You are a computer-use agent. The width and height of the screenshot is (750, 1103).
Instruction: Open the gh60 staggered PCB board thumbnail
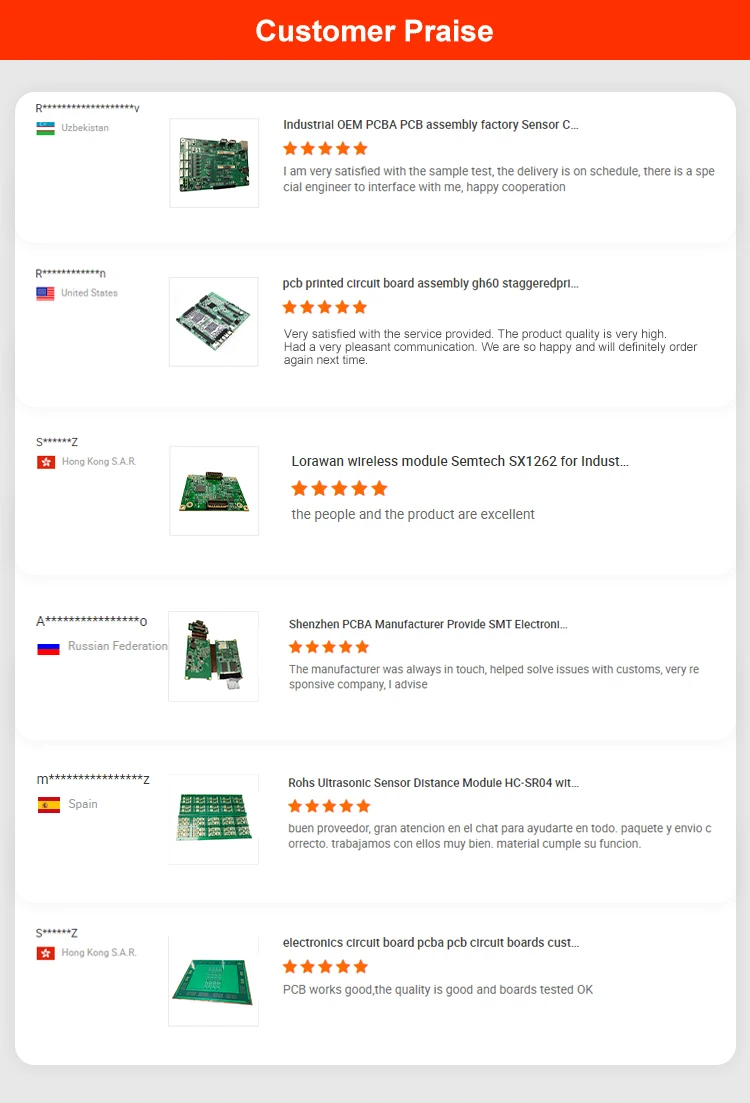214,321
